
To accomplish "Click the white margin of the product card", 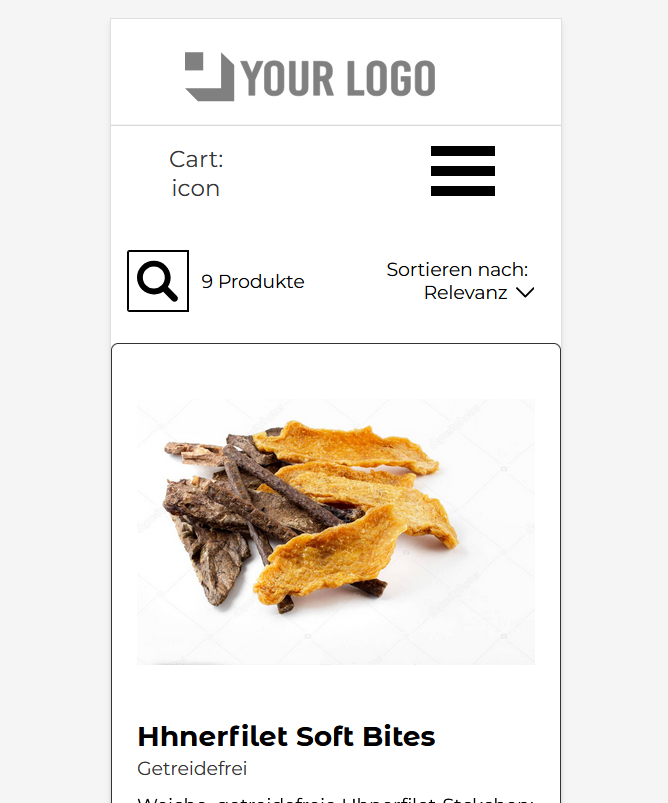I will [336, 371].
